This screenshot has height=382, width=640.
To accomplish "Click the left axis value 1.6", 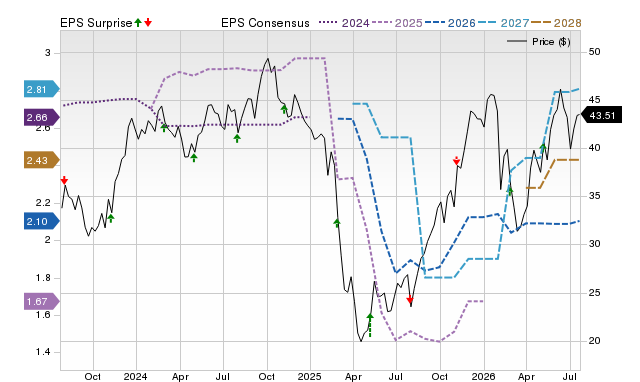I will click(42, 315).
